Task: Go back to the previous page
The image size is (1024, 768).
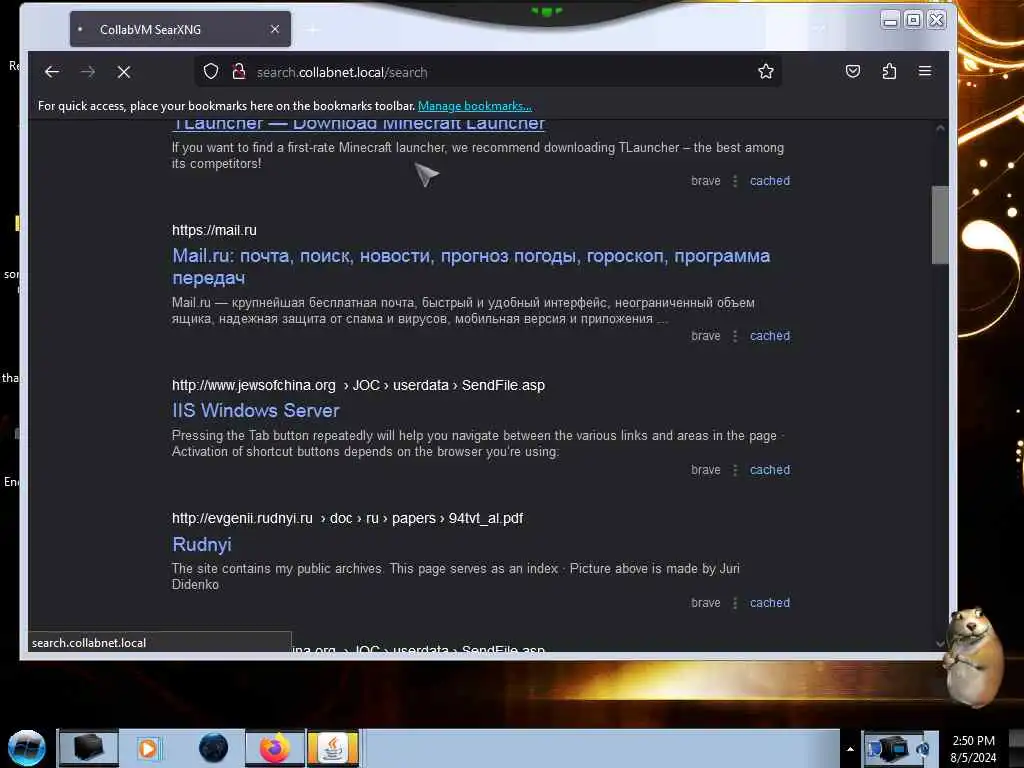Action: (52, 72)
